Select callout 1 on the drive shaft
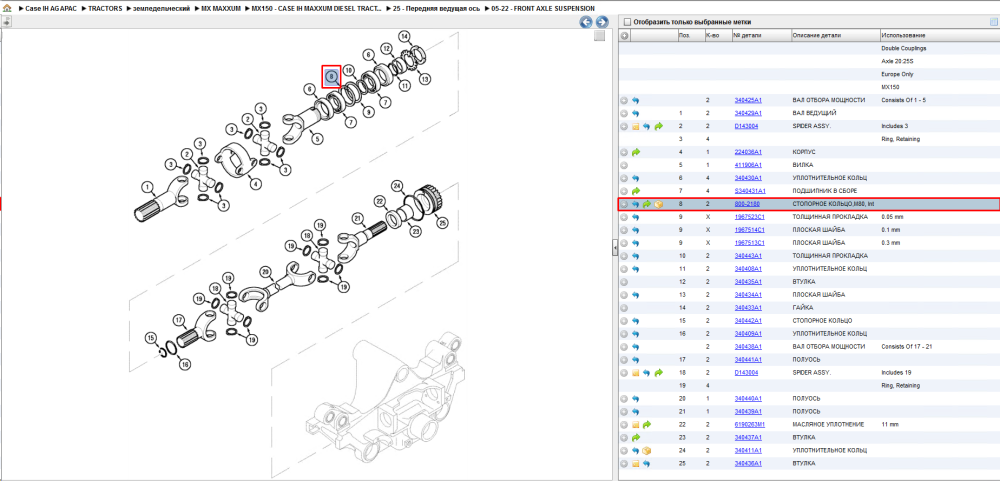The height and width of the screenshot is (481, 1000). 148,188
